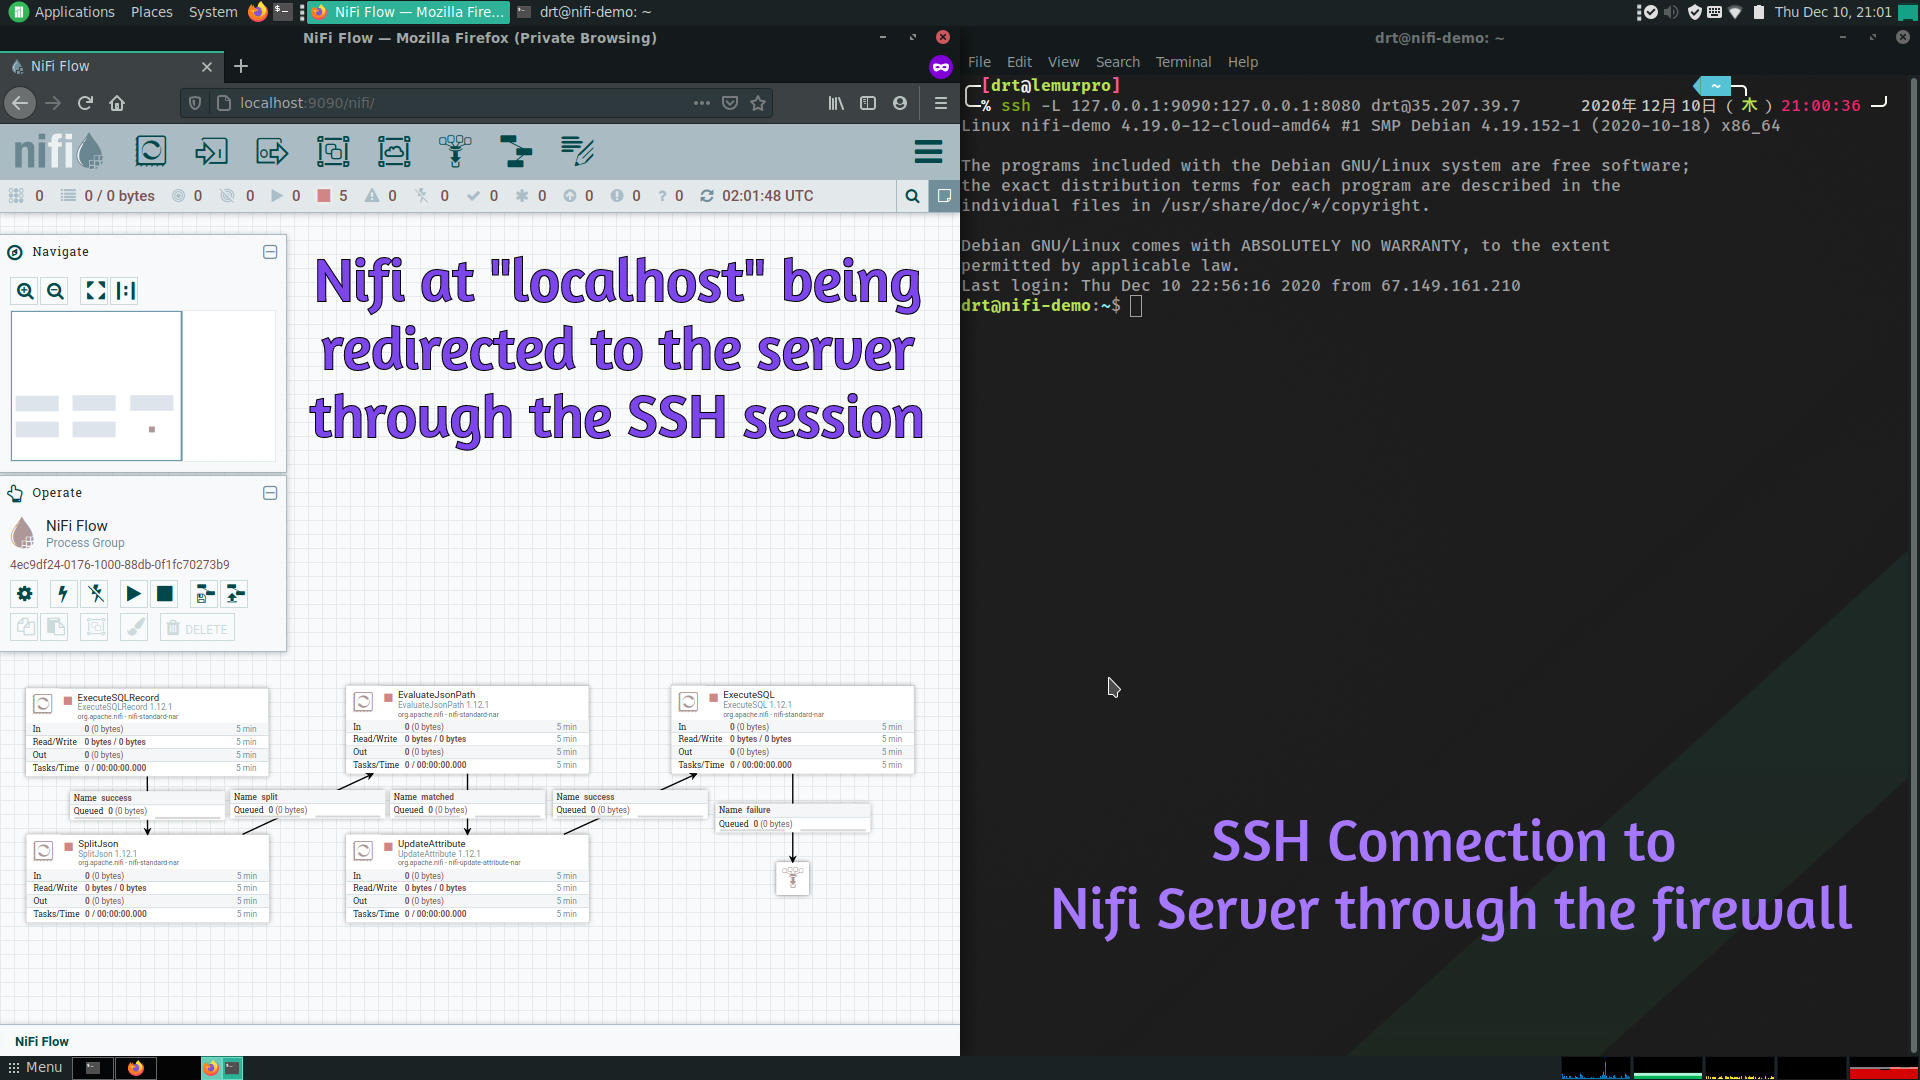Enable selected components with lightning icon
Image resolution: width=1920 pixels, height=1080 pixels.
62,594
